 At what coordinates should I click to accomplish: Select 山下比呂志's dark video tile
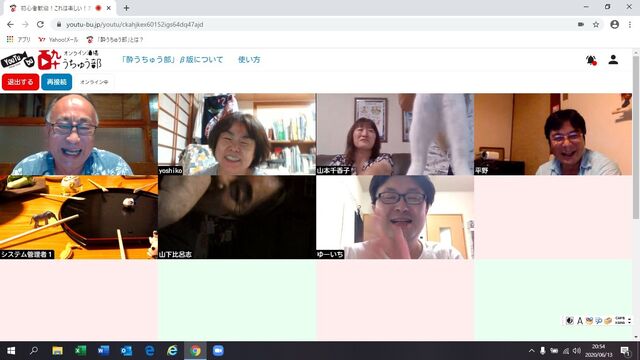click(237, 217)
